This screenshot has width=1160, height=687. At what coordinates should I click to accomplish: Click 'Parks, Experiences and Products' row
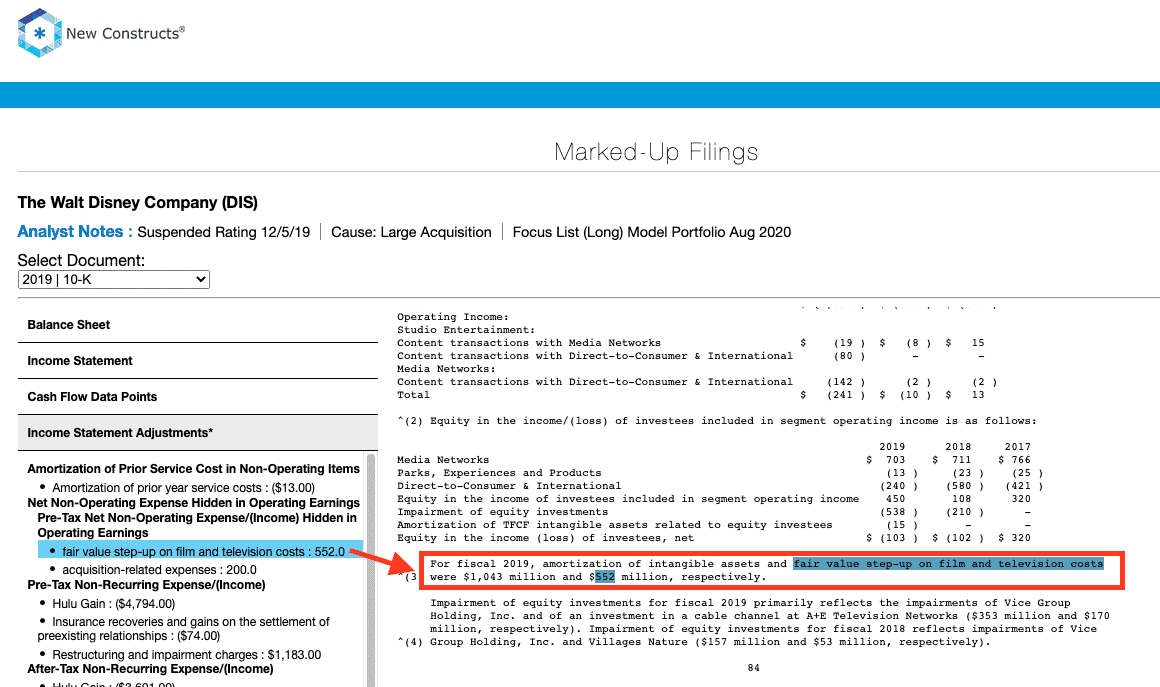pos(720,473)
